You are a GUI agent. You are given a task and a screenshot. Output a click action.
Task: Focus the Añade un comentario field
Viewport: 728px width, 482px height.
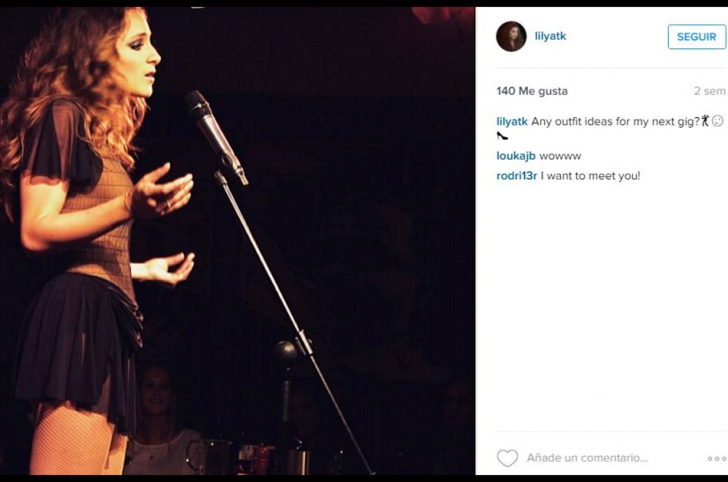[587, 458]
